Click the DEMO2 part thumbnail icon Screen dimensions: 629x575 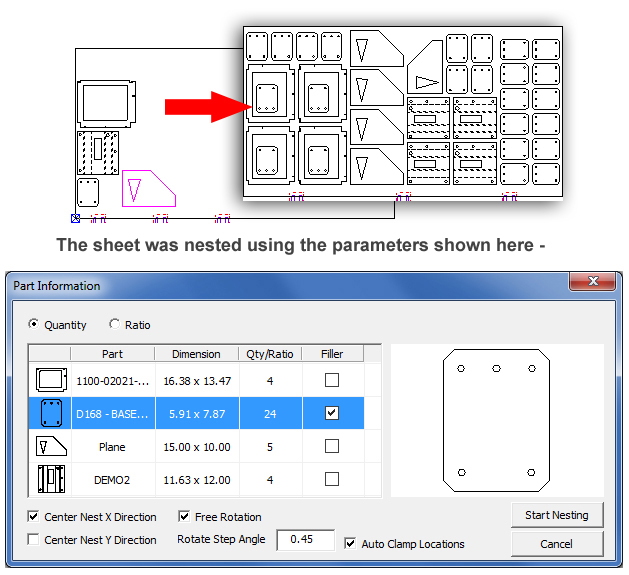click(49, 479)
